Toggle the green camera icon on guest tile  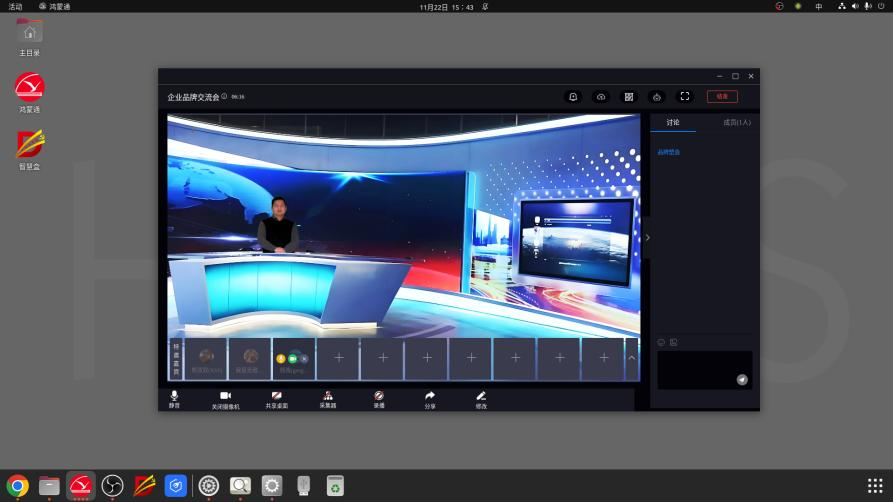click(x=292, y=358)
